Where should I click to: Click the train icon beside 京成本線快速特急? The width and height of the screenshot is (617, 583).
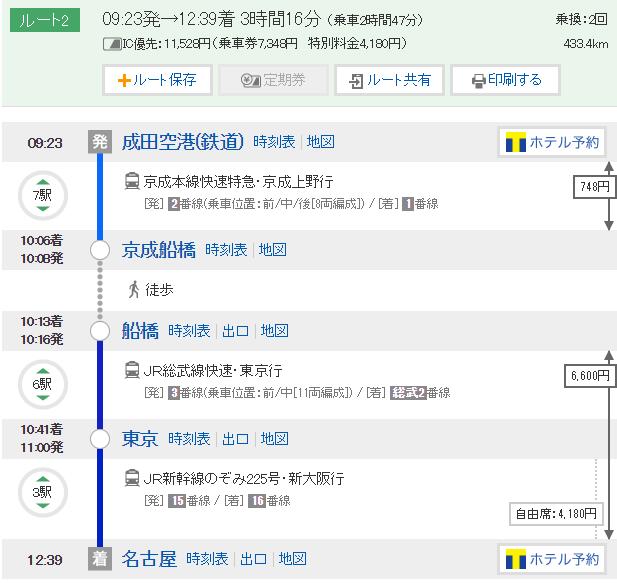click(x=132, y=181)
